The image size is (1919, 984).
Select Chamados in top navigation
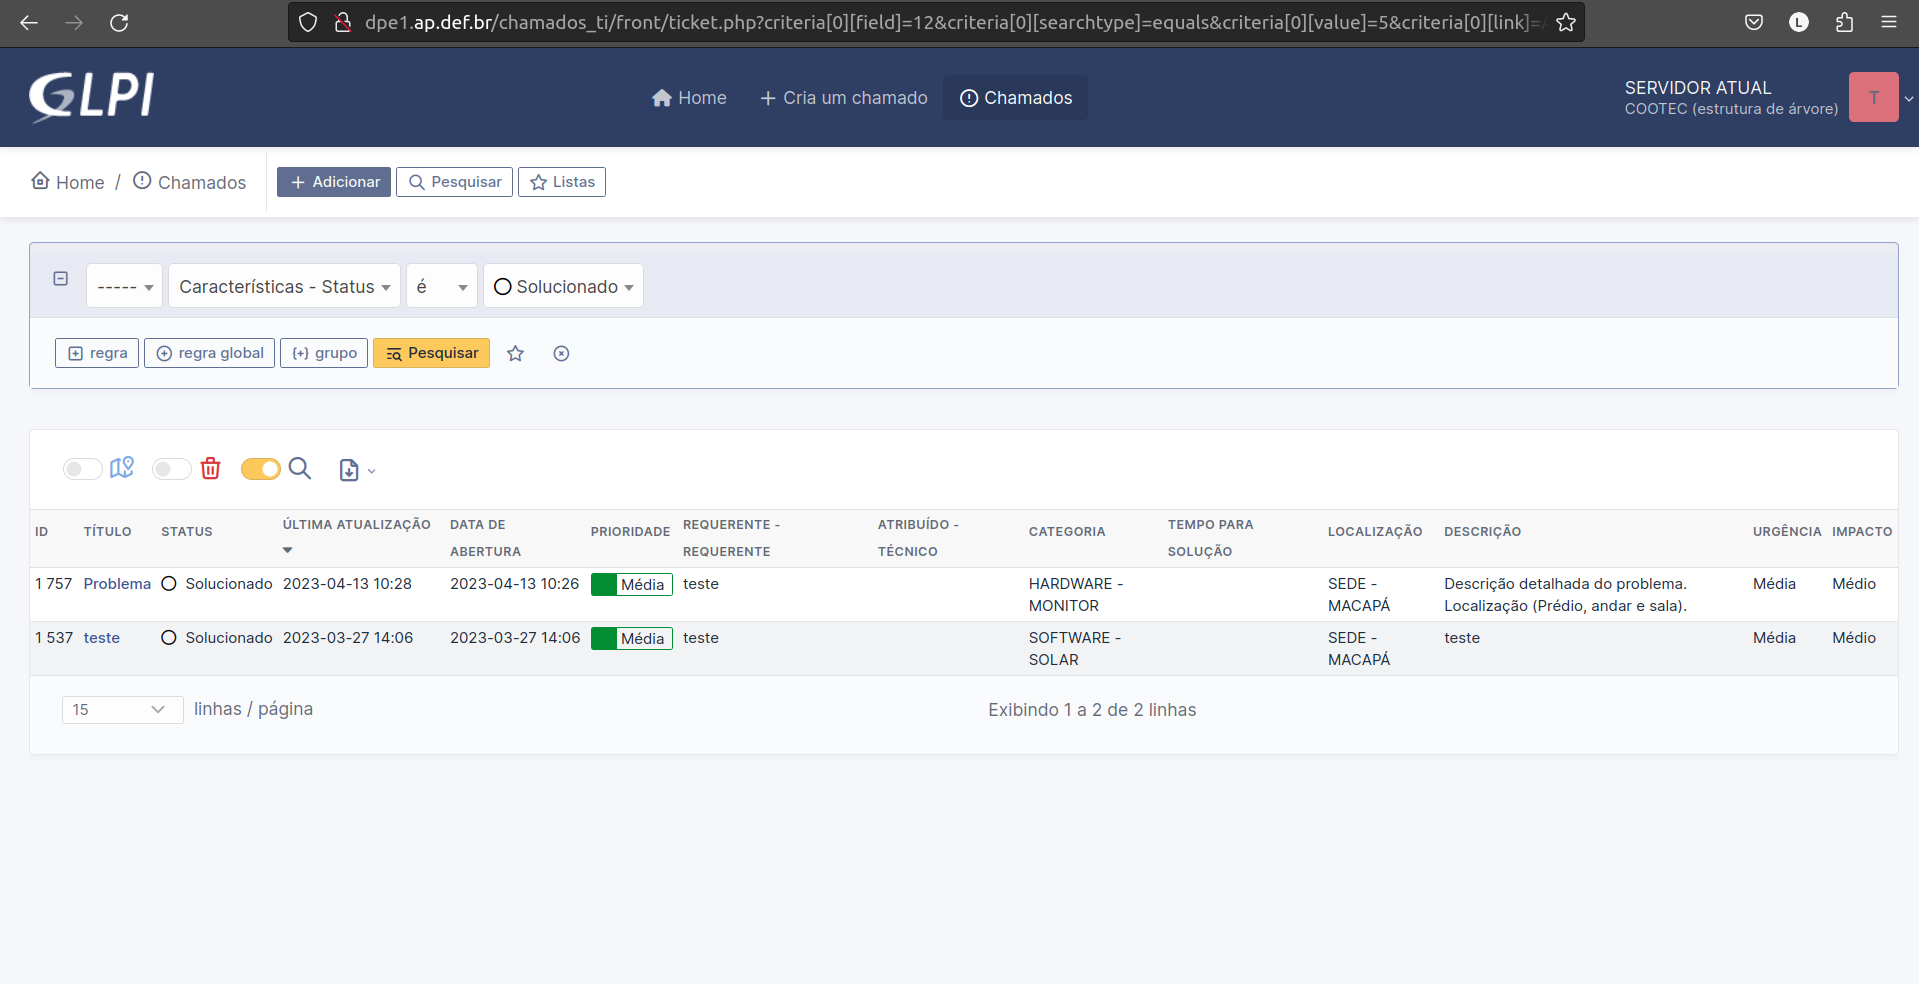pos(1015,98)
